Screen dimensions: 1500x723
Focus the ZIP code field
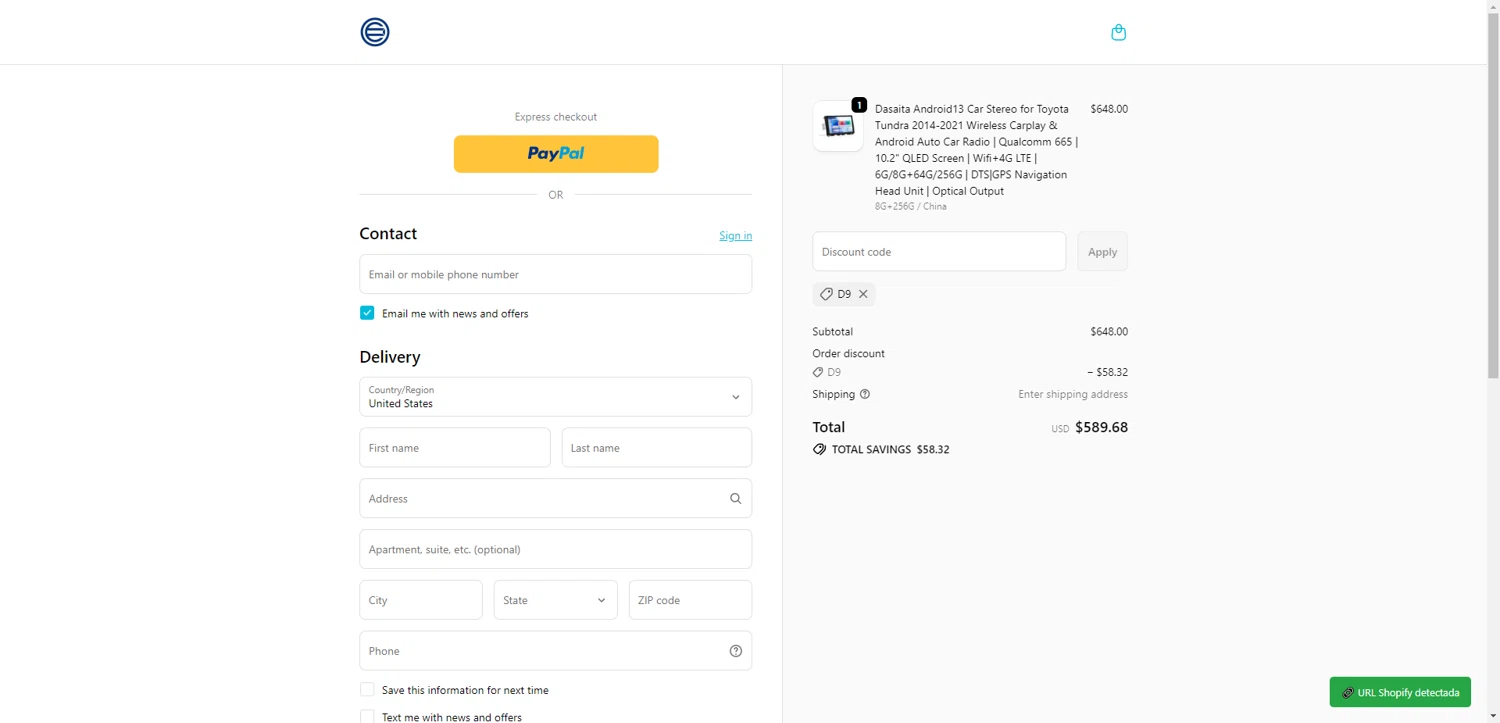point(690,600)
